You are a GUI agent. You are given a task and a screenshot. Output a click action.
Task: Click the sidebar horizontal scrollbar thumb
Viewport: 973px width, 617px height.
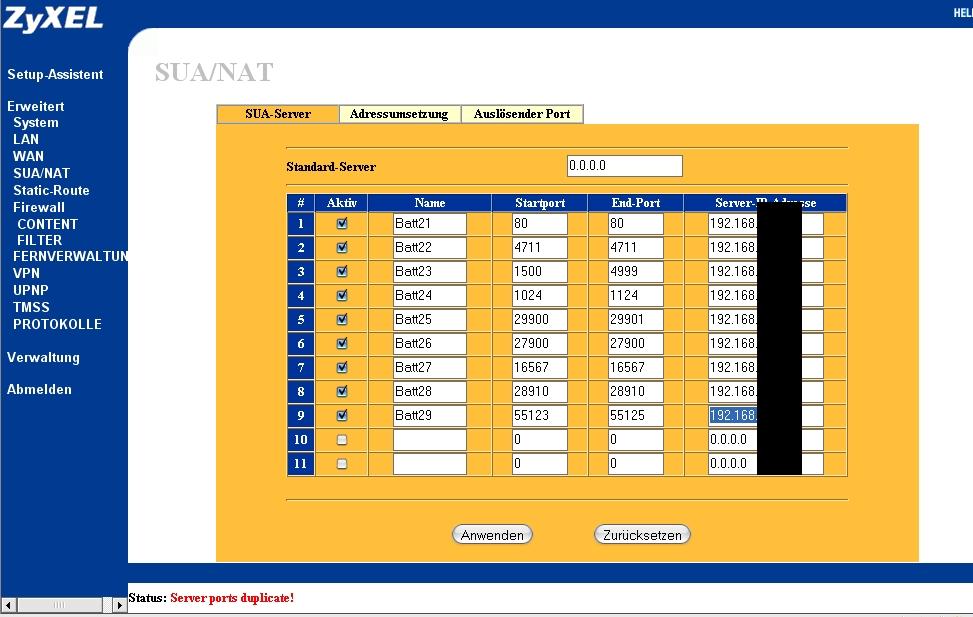coord(60,605)
